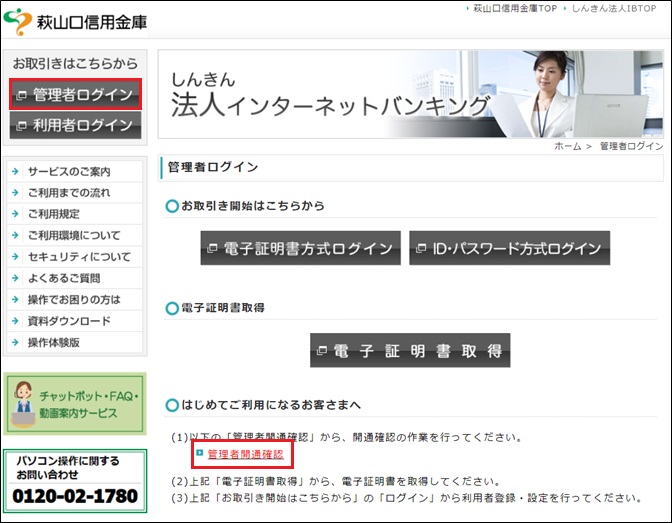
Task: Click ID・パスワード方式ログイン button
Action: (x=509, y=248)
